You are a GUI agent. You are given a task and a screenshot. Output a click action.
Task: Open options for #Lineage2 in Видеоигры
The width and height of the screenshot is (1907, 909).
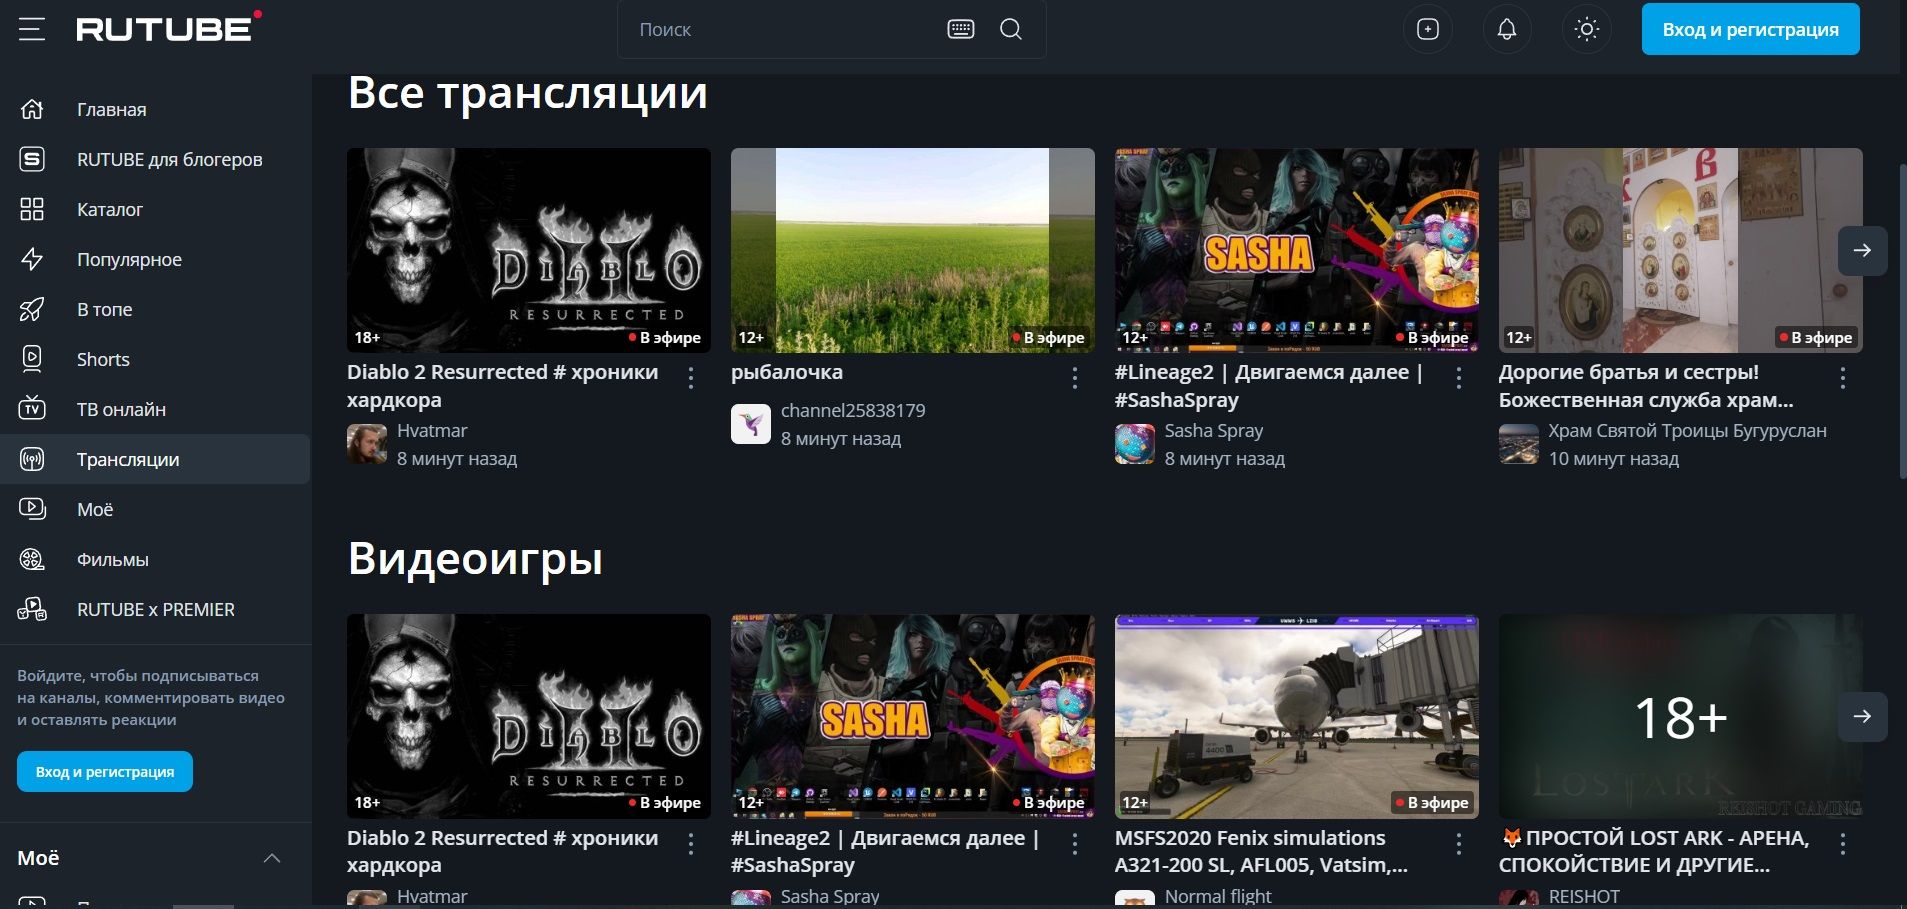[1075, 843]
